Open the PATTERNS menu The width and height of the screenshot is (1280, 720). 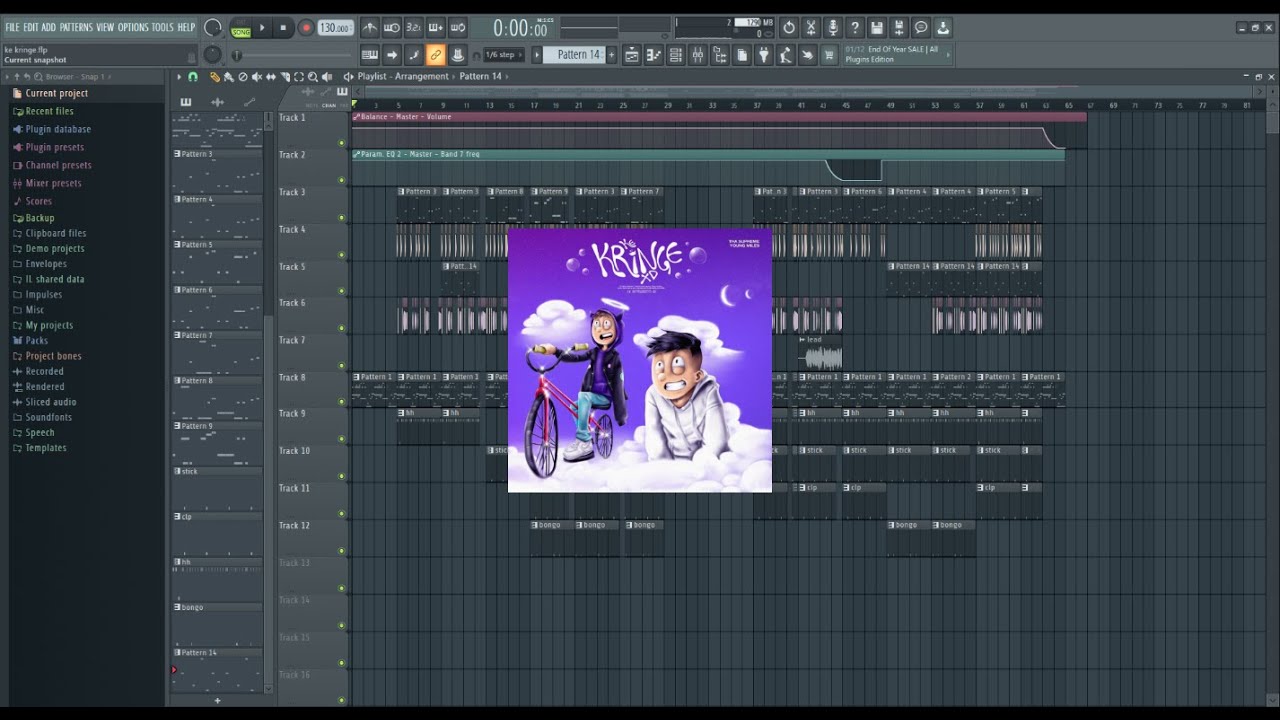(76, 27)
